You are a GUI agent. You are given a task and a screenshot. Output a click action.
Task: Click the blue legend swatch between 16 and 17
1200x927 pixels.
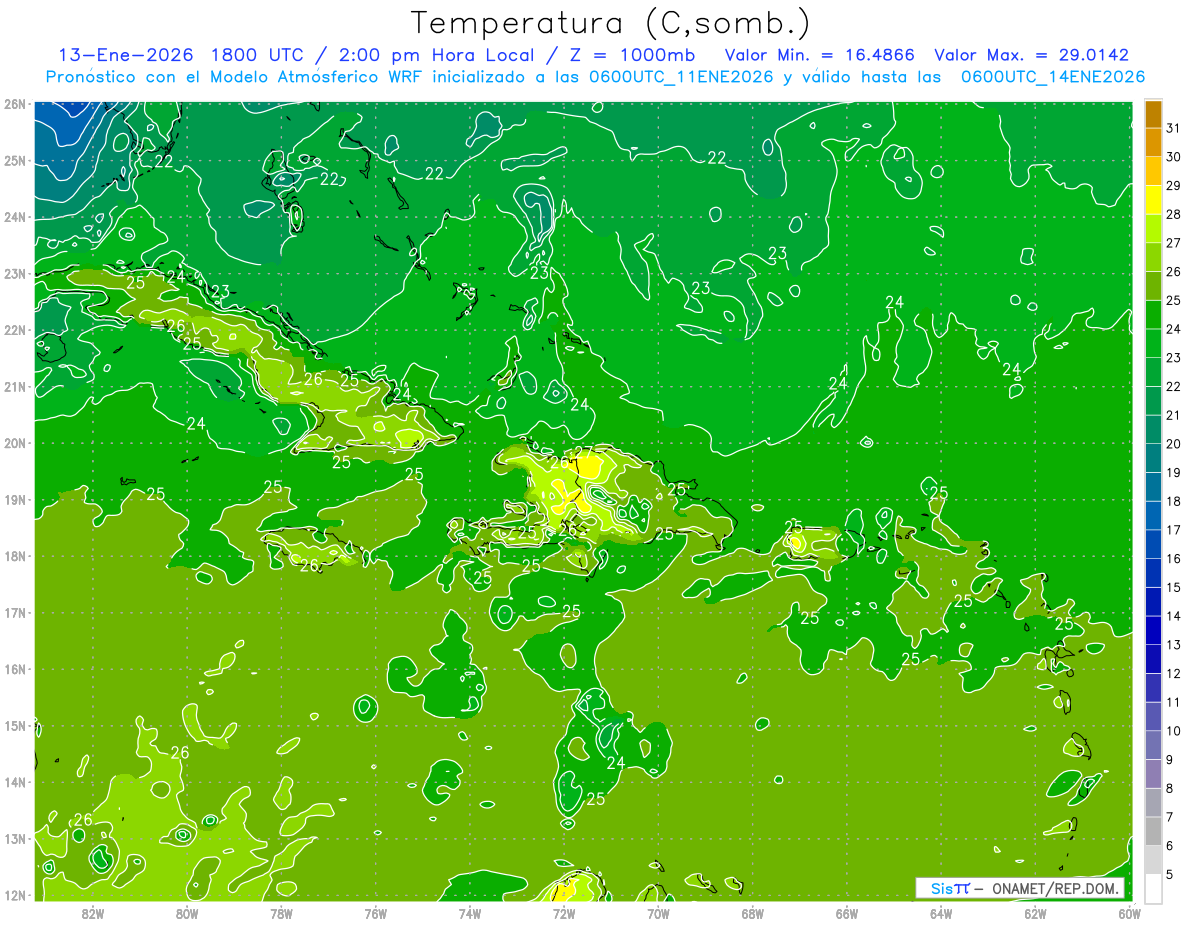[x=1153, y=544]
